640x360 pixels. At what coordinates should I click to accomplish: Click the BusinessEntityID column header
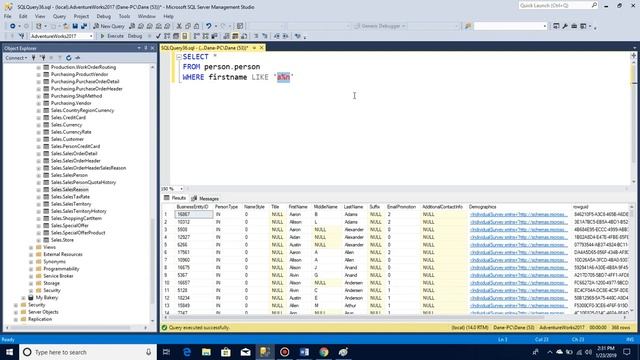click(x=193, y=207)
